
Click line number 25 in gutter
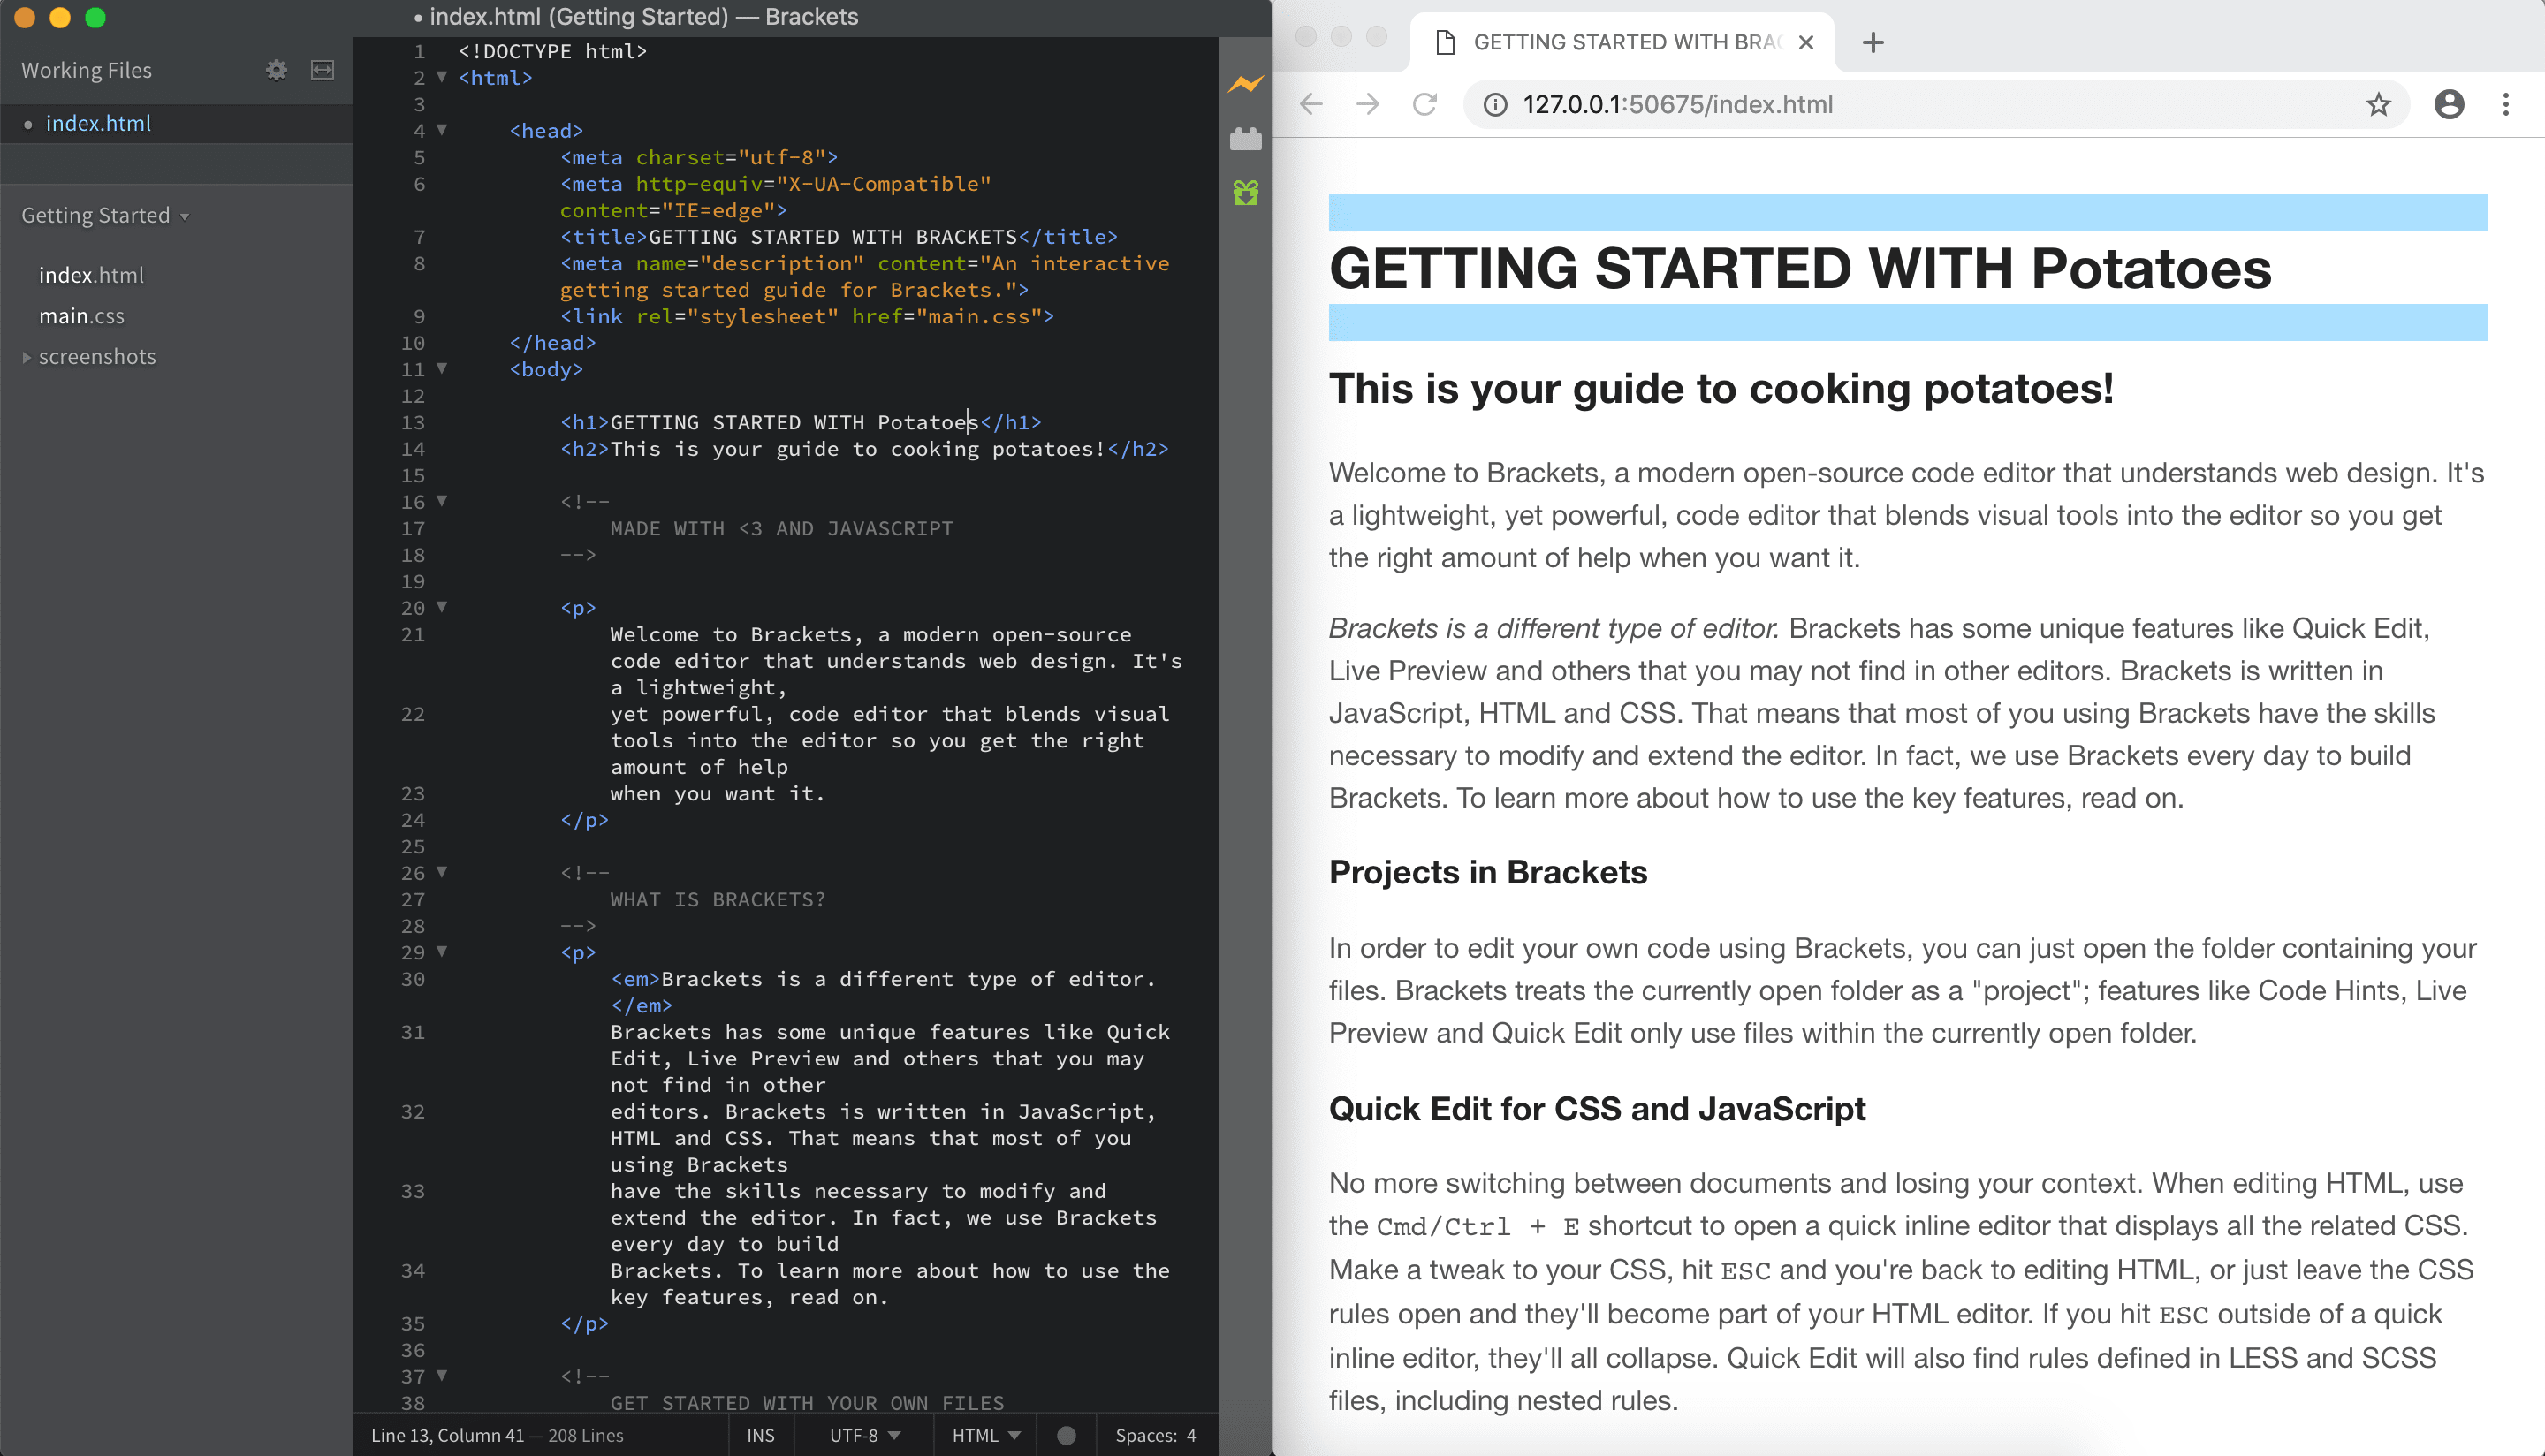[412, 846]
